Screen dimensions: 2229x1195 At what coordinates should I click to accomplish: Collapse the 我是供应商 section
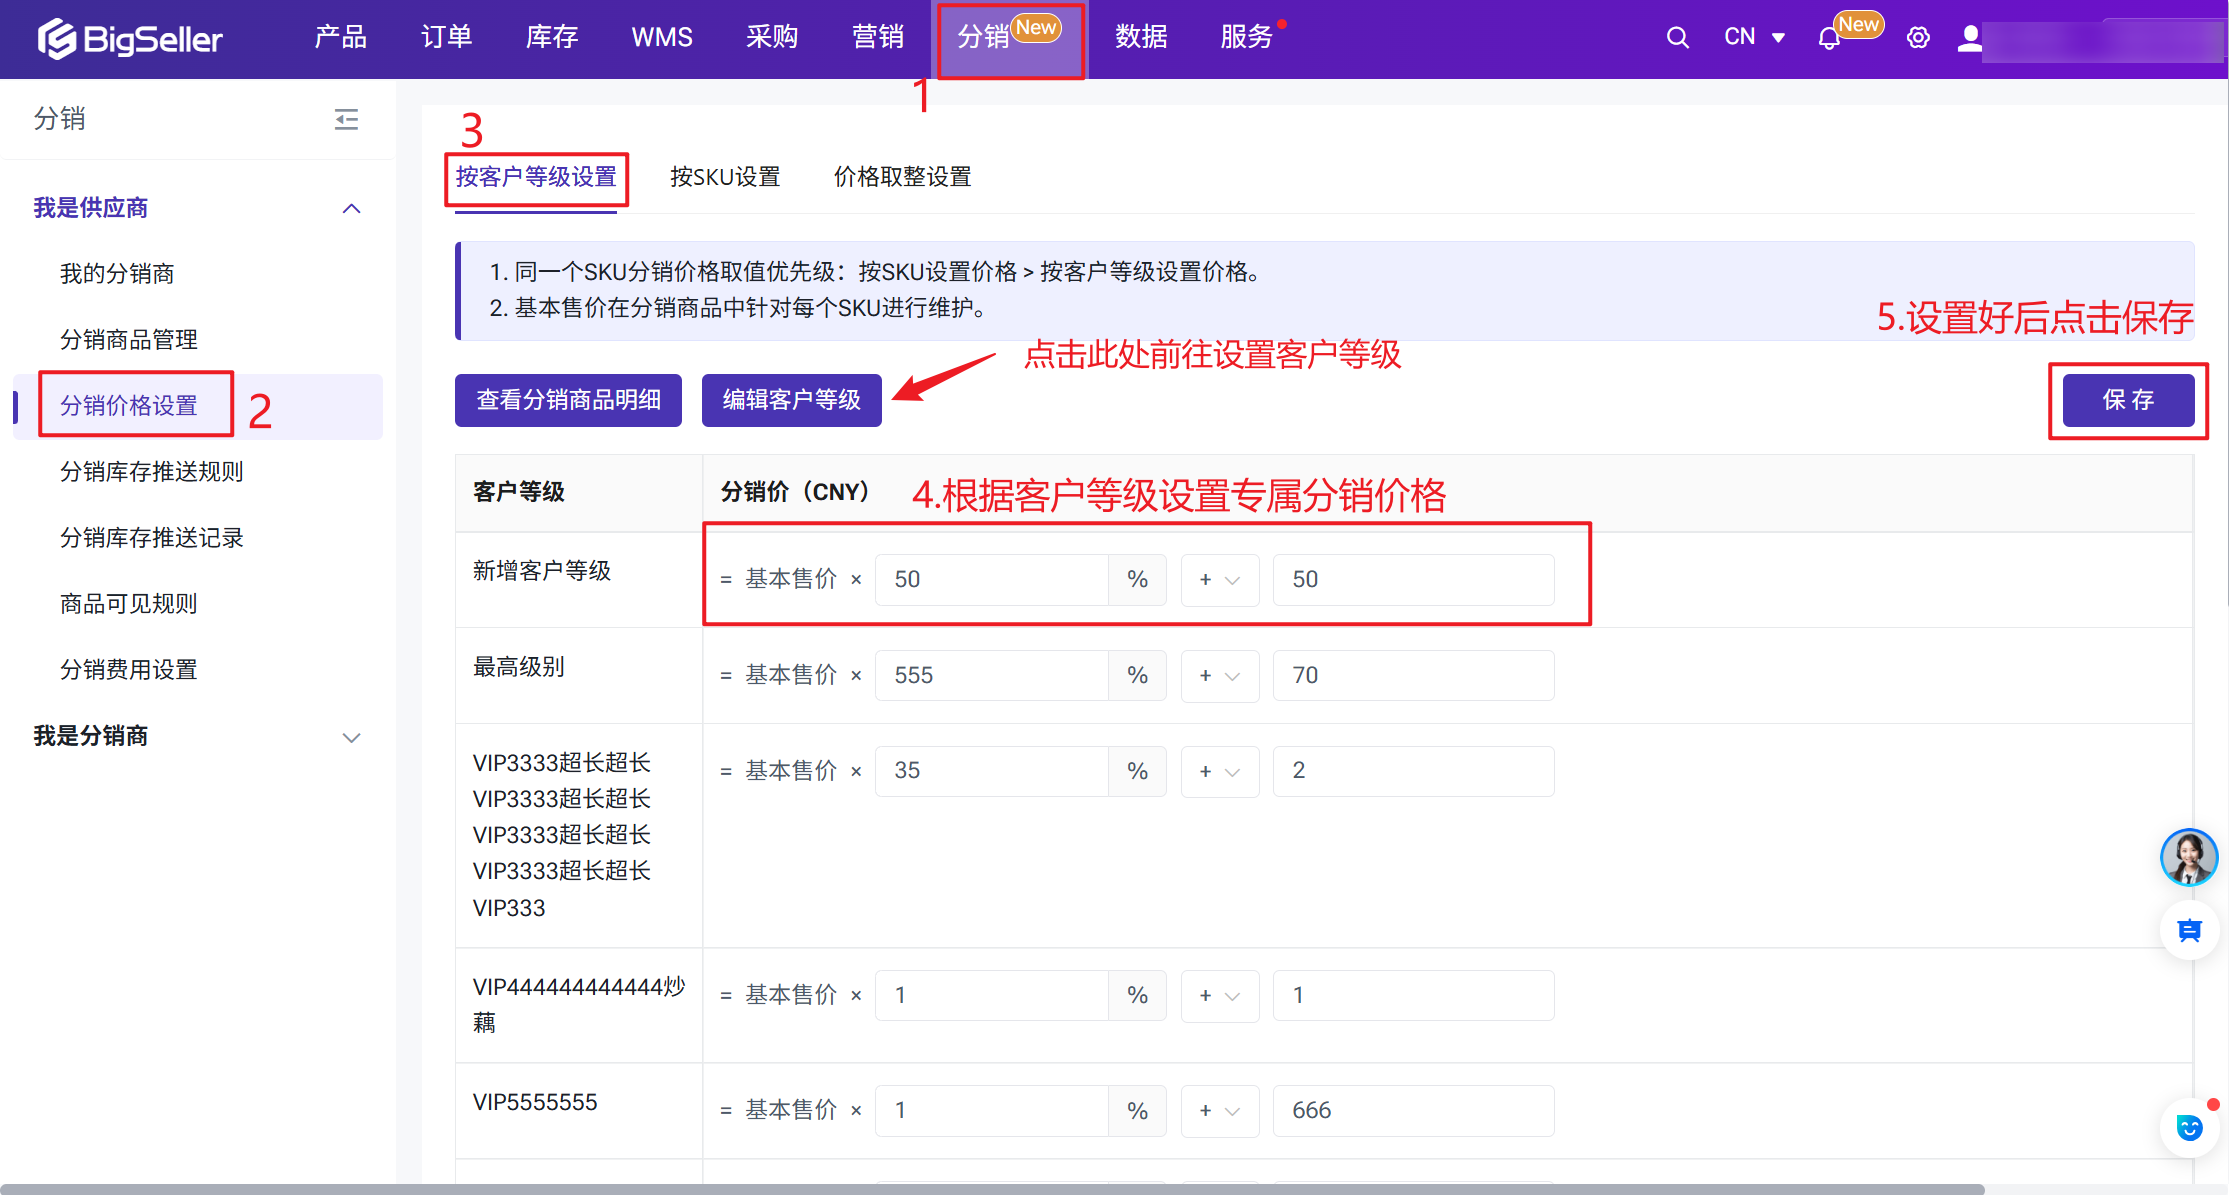click(351, 208)
